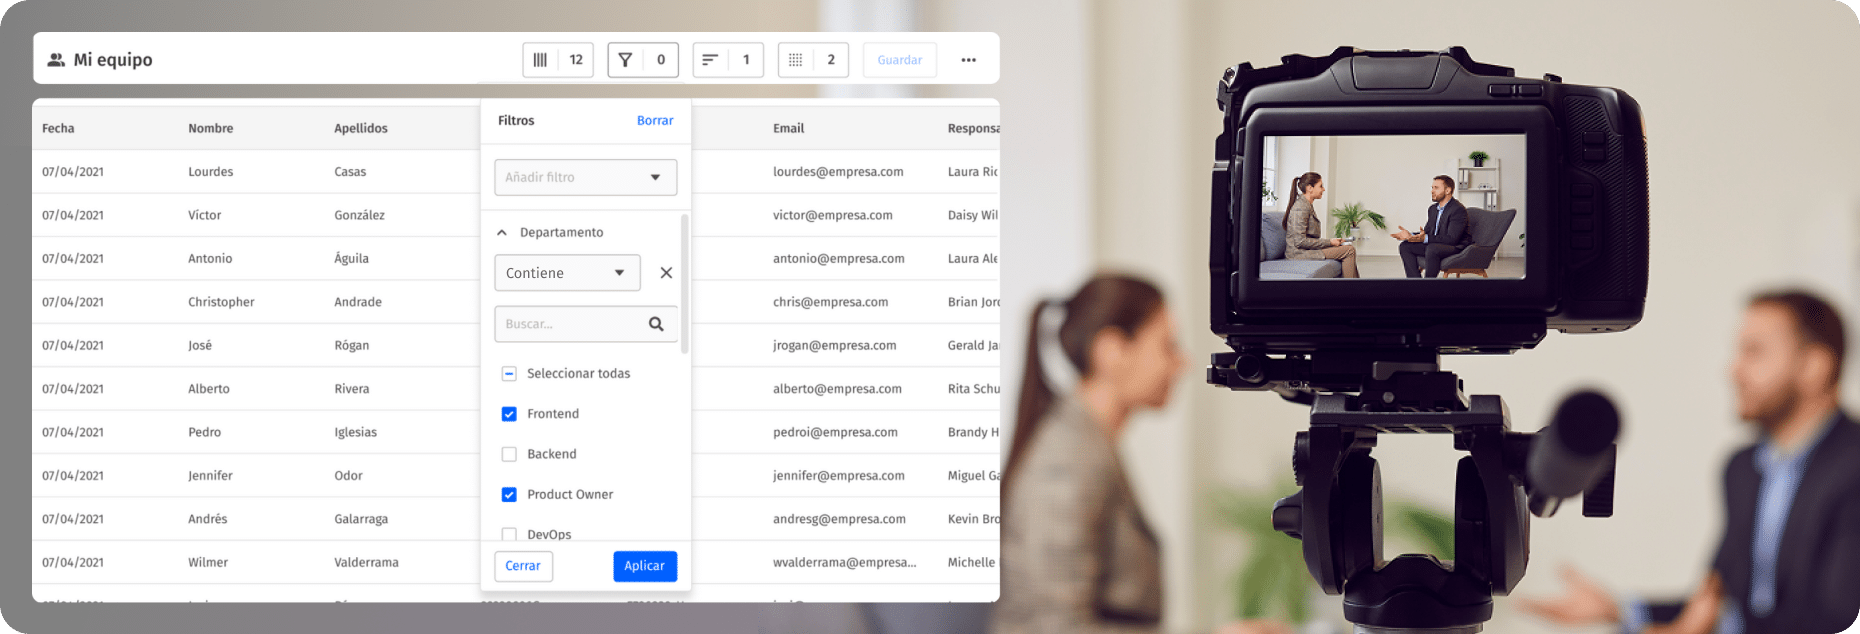Collapse the Departamento filter section
This screenshot has height=634, width=1860.
[x=502, y=233]
